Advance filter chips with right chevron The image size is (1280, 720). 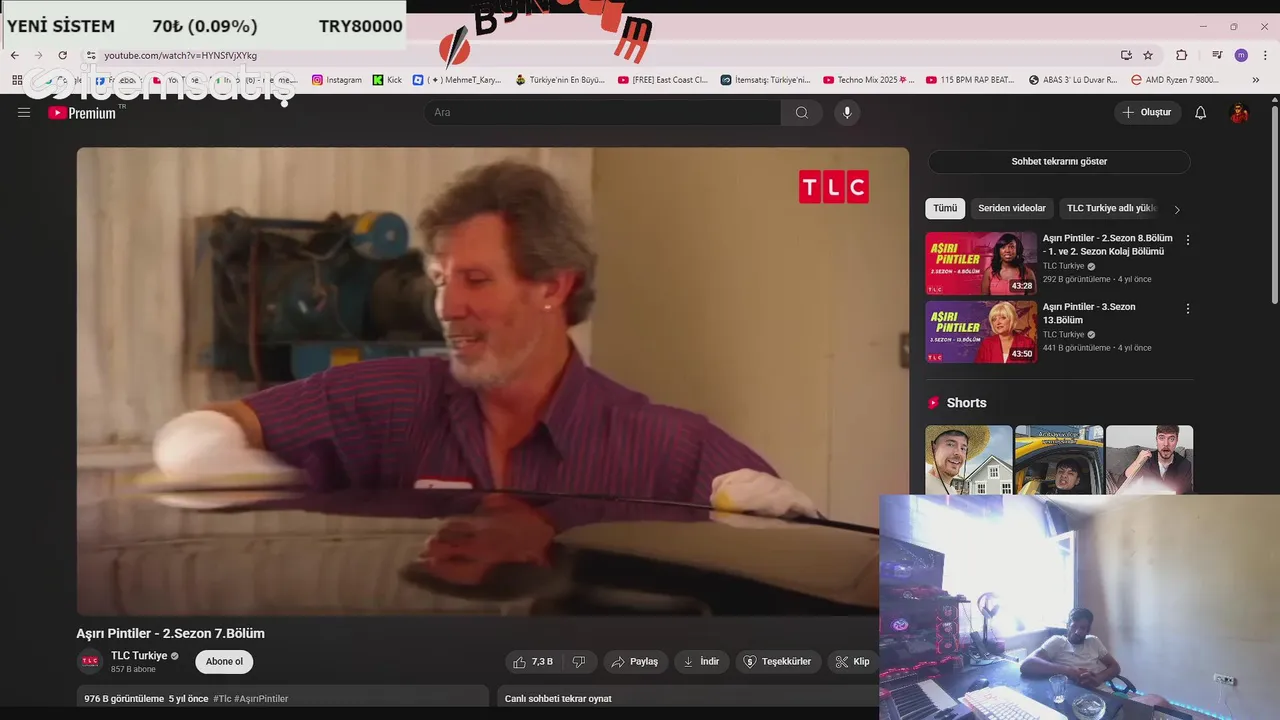click(x=1177, y=209)
